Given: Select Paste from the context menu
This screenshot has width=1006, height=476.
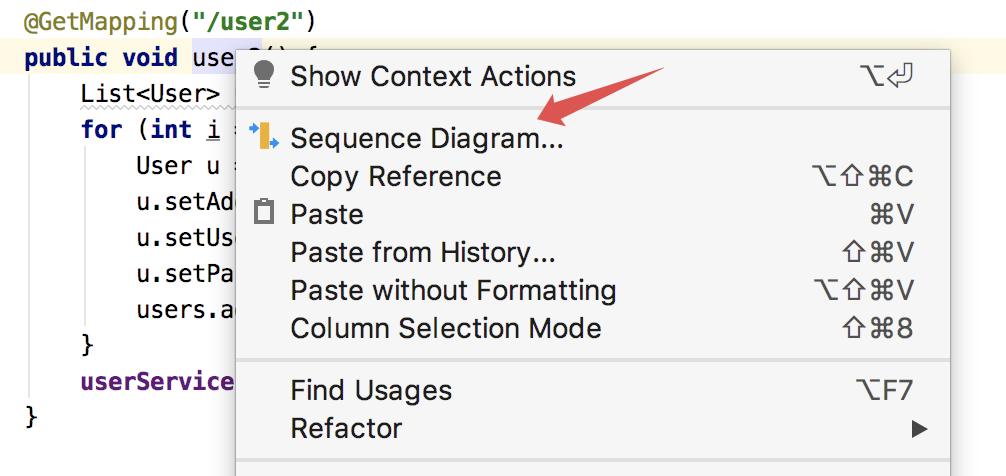Looking at the screenshot, I should pyautogui.click(x=327, y=215).
